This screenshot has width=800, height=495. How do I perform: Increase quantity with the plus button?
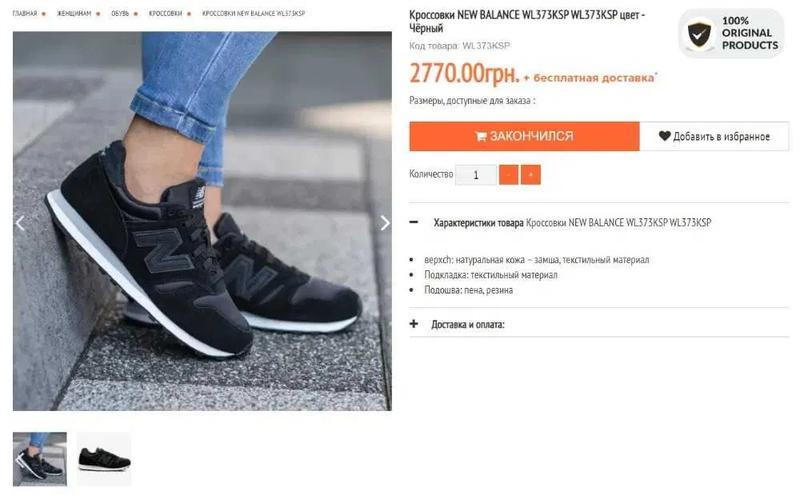click(531, 175)
